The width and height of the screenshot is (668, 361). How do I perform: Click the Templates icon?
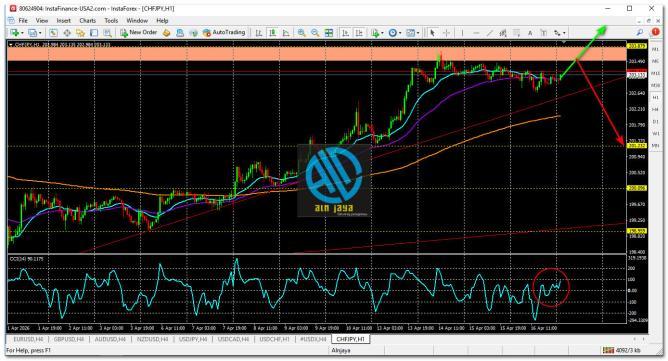click(410, 33)
